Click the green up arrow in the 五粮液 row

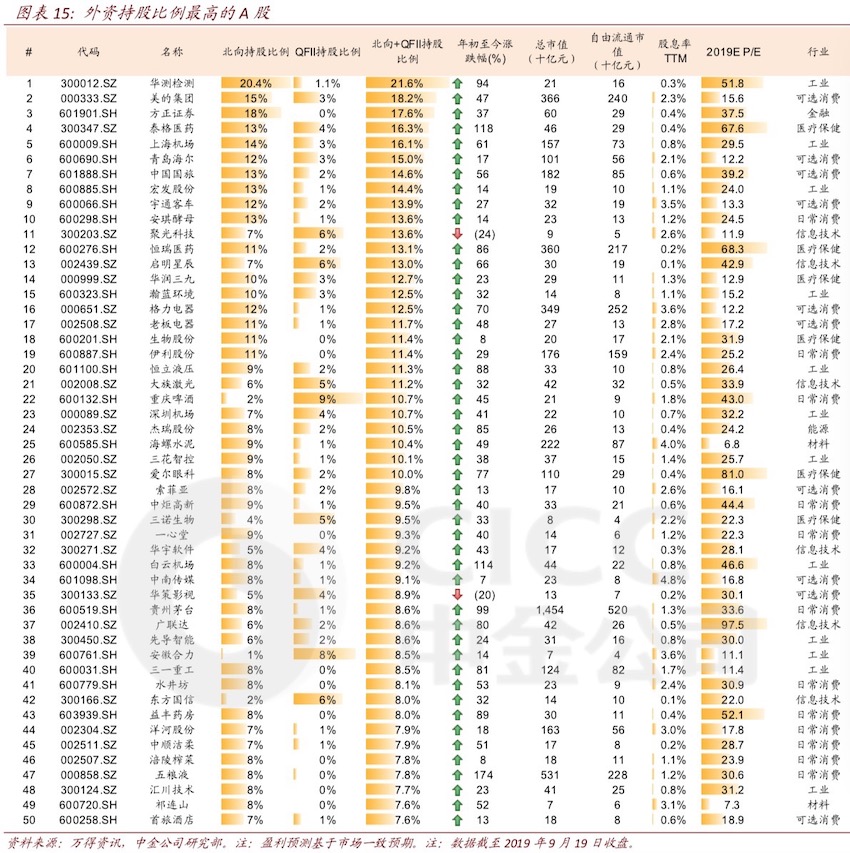(457, 775)
